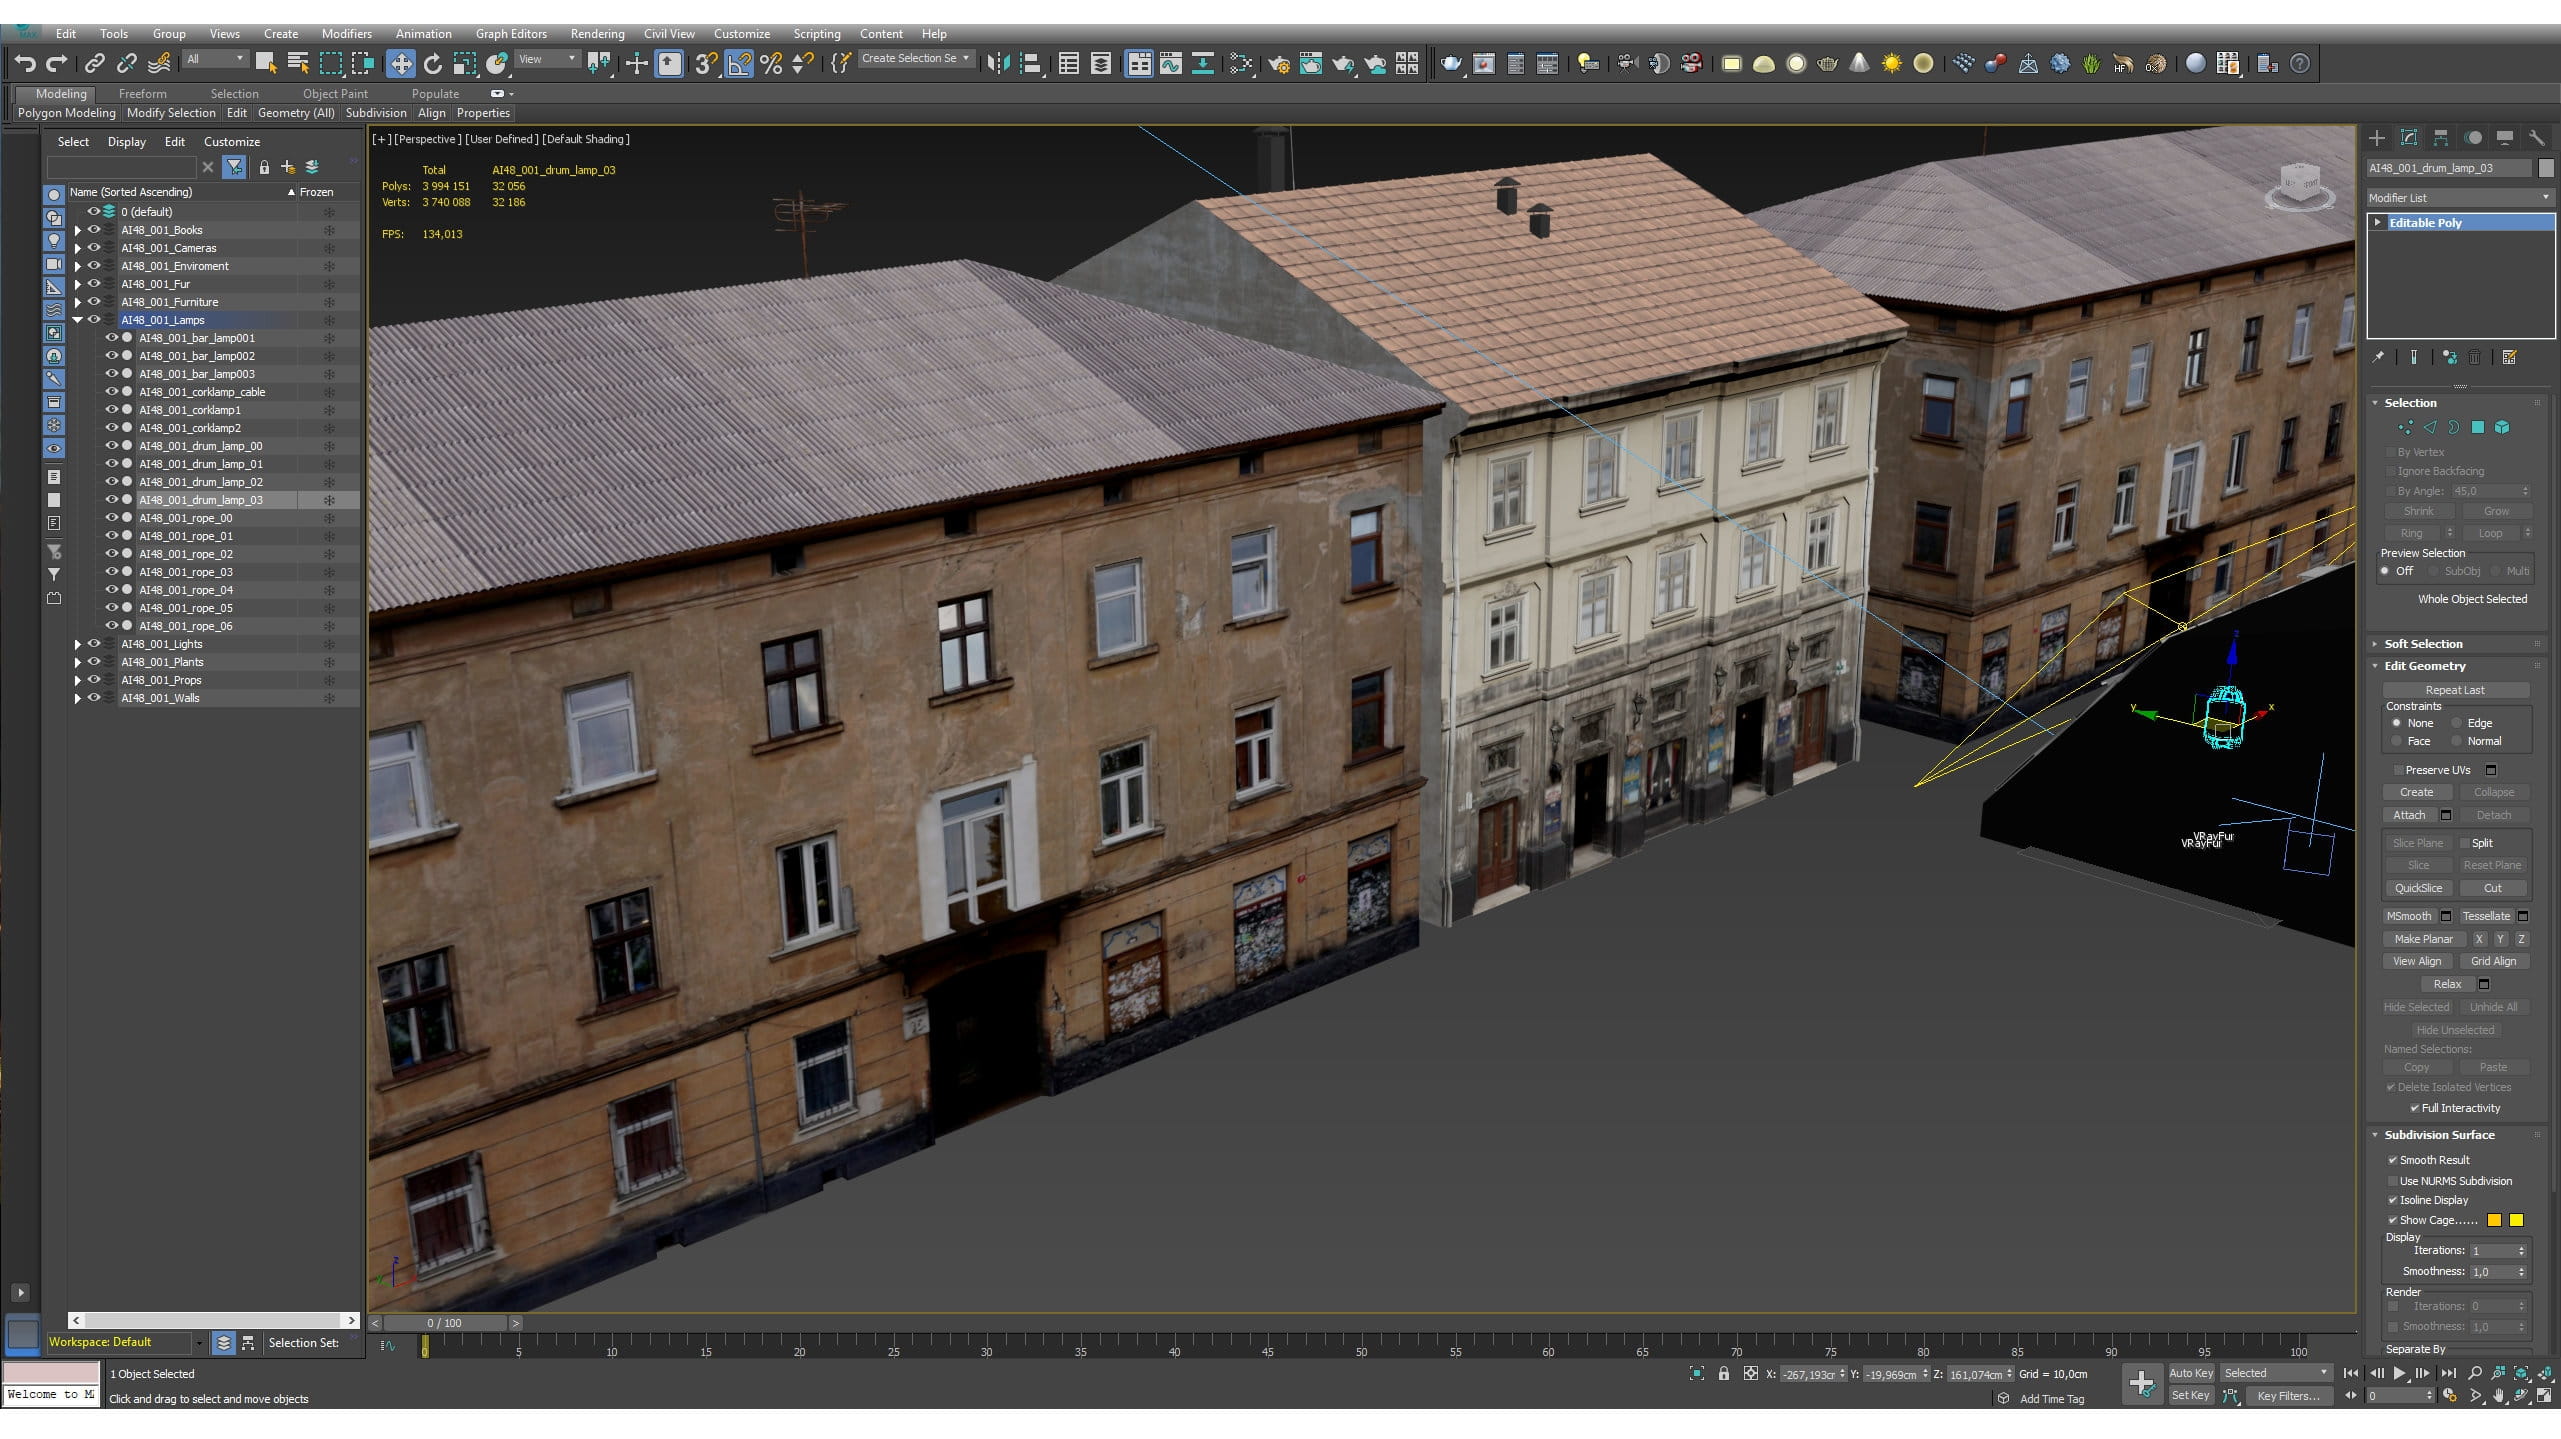Image resolution: width=2561 pixels, height=1439 pixels.
Task: Hide the AI48_001_Books layer with eye icon
Action: click(95, 230)
